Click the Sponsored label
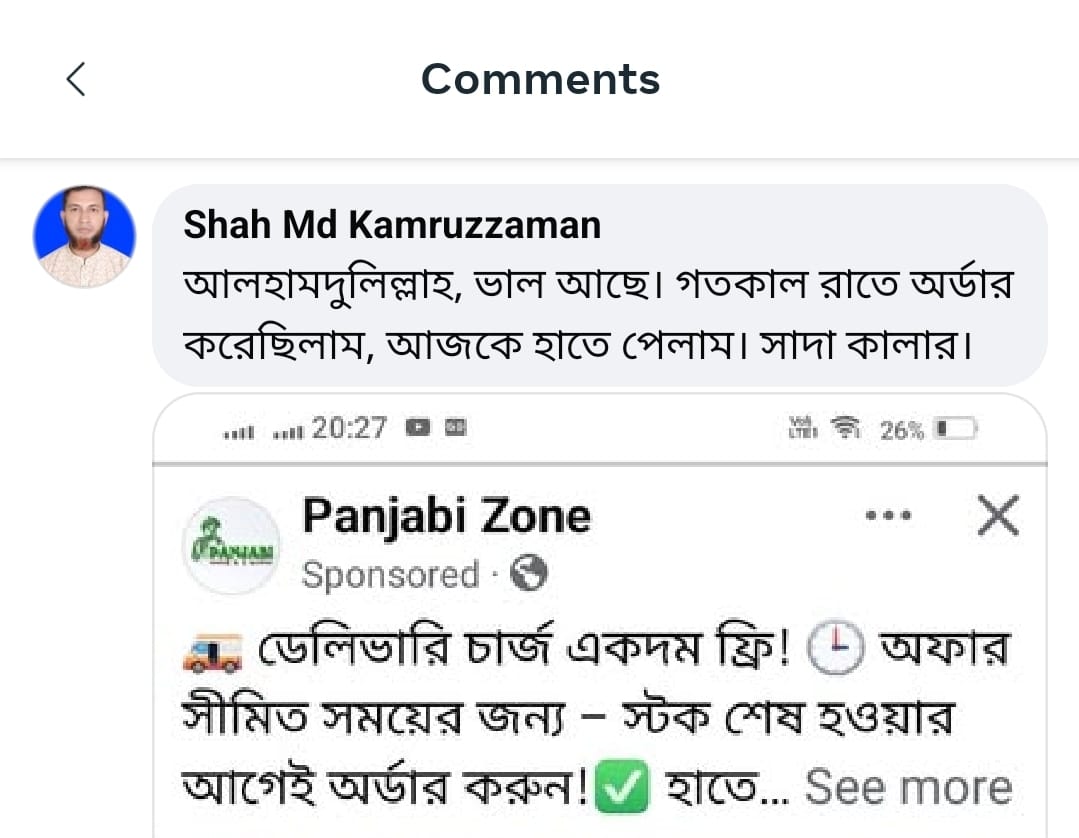 [x=390, y=575]
